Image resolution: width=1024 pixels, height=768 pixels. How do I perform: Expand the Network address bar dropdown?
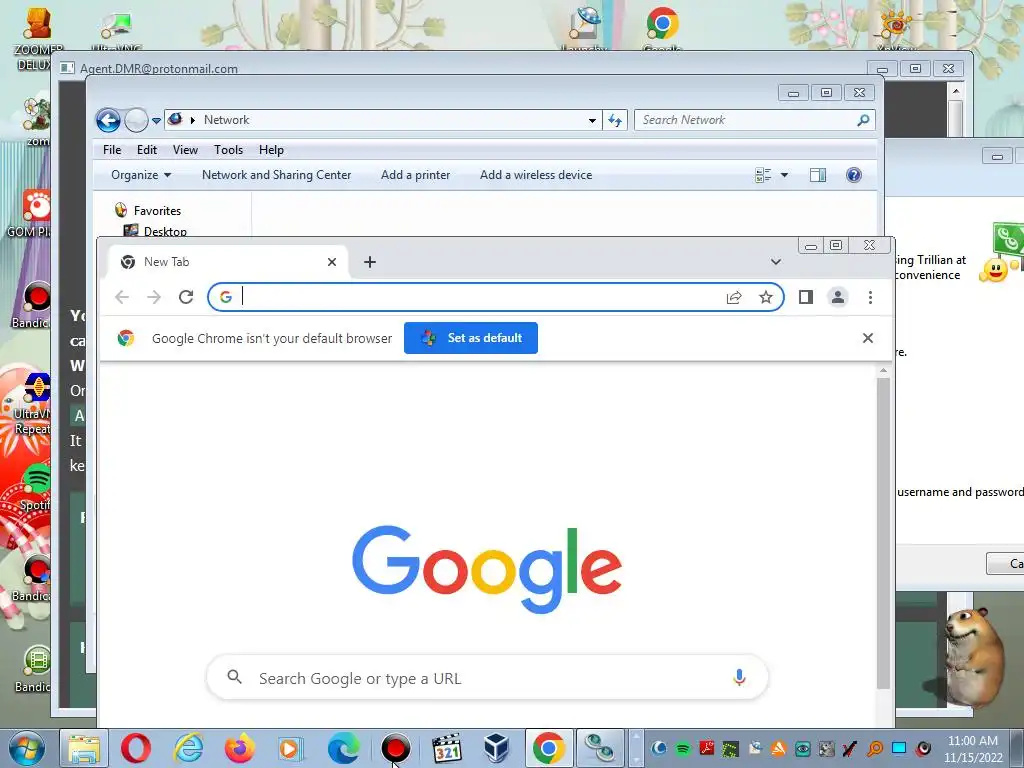tap(592, 120)
